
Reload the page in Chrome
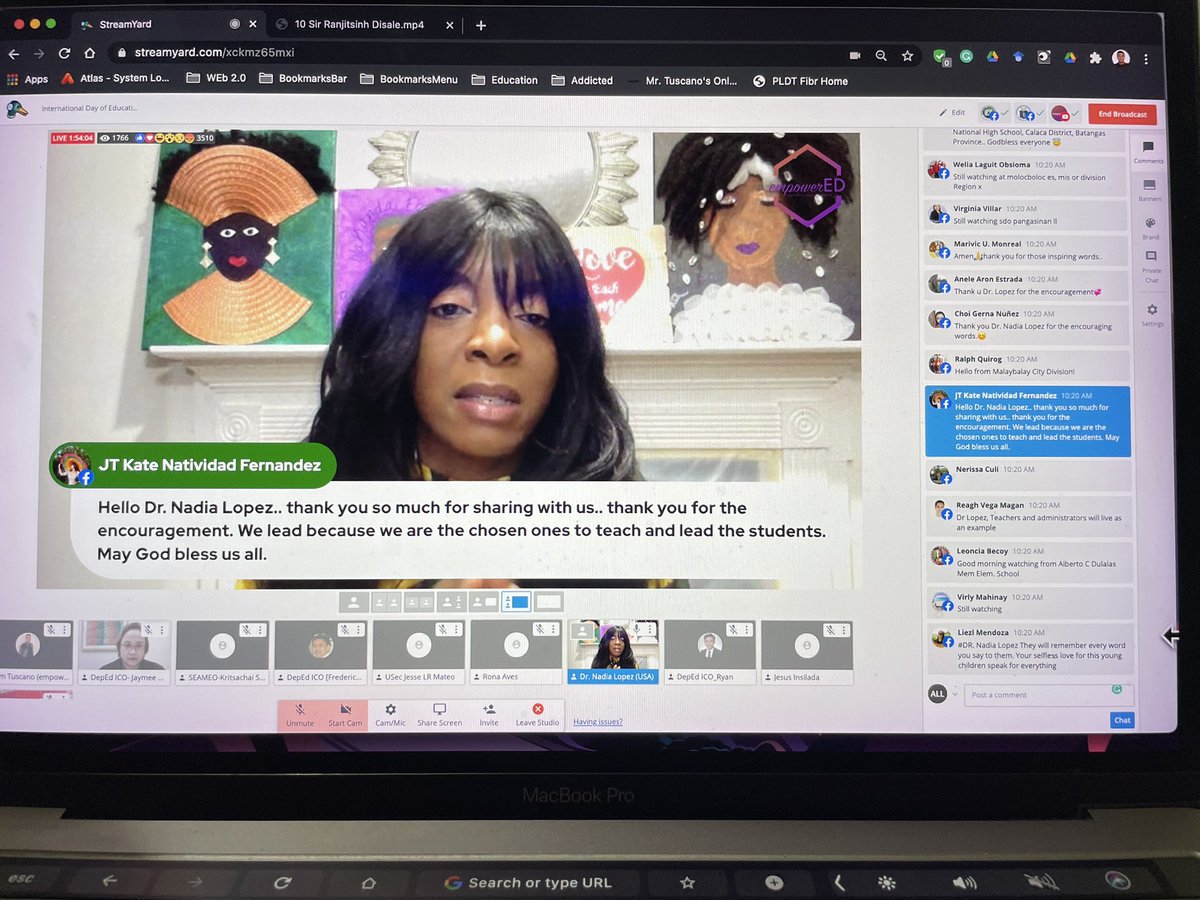(65, 53)
